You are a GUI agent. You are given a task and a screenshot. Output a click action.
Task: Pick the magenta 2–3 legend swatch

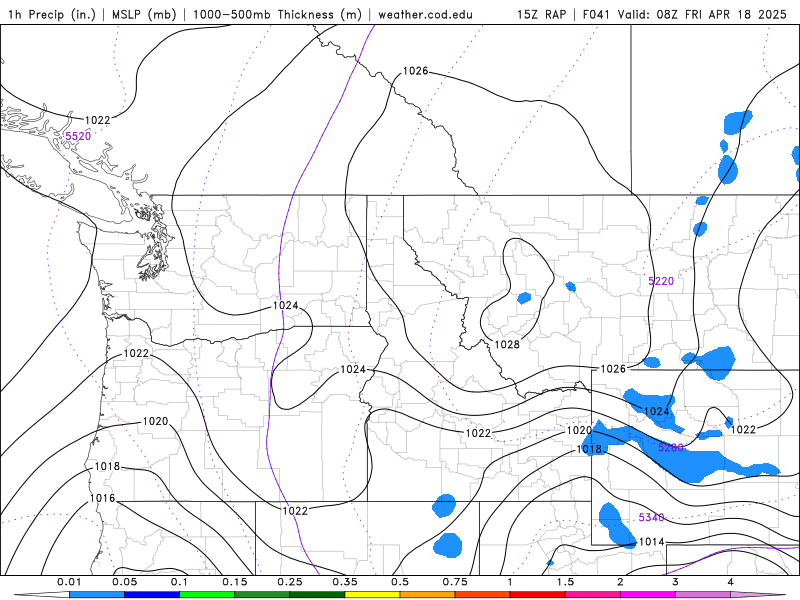(648, 594)
